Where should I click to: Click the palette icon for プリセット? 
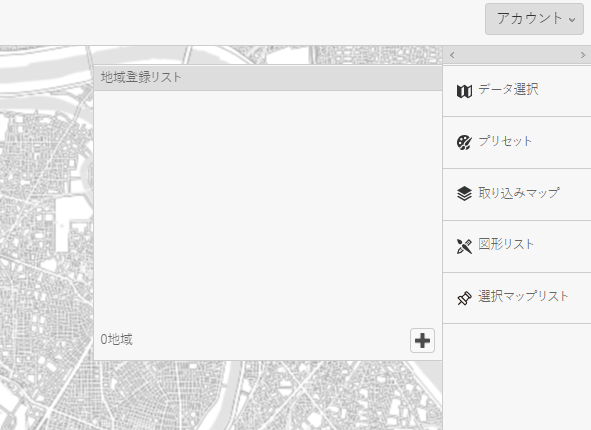click(464, 142)
